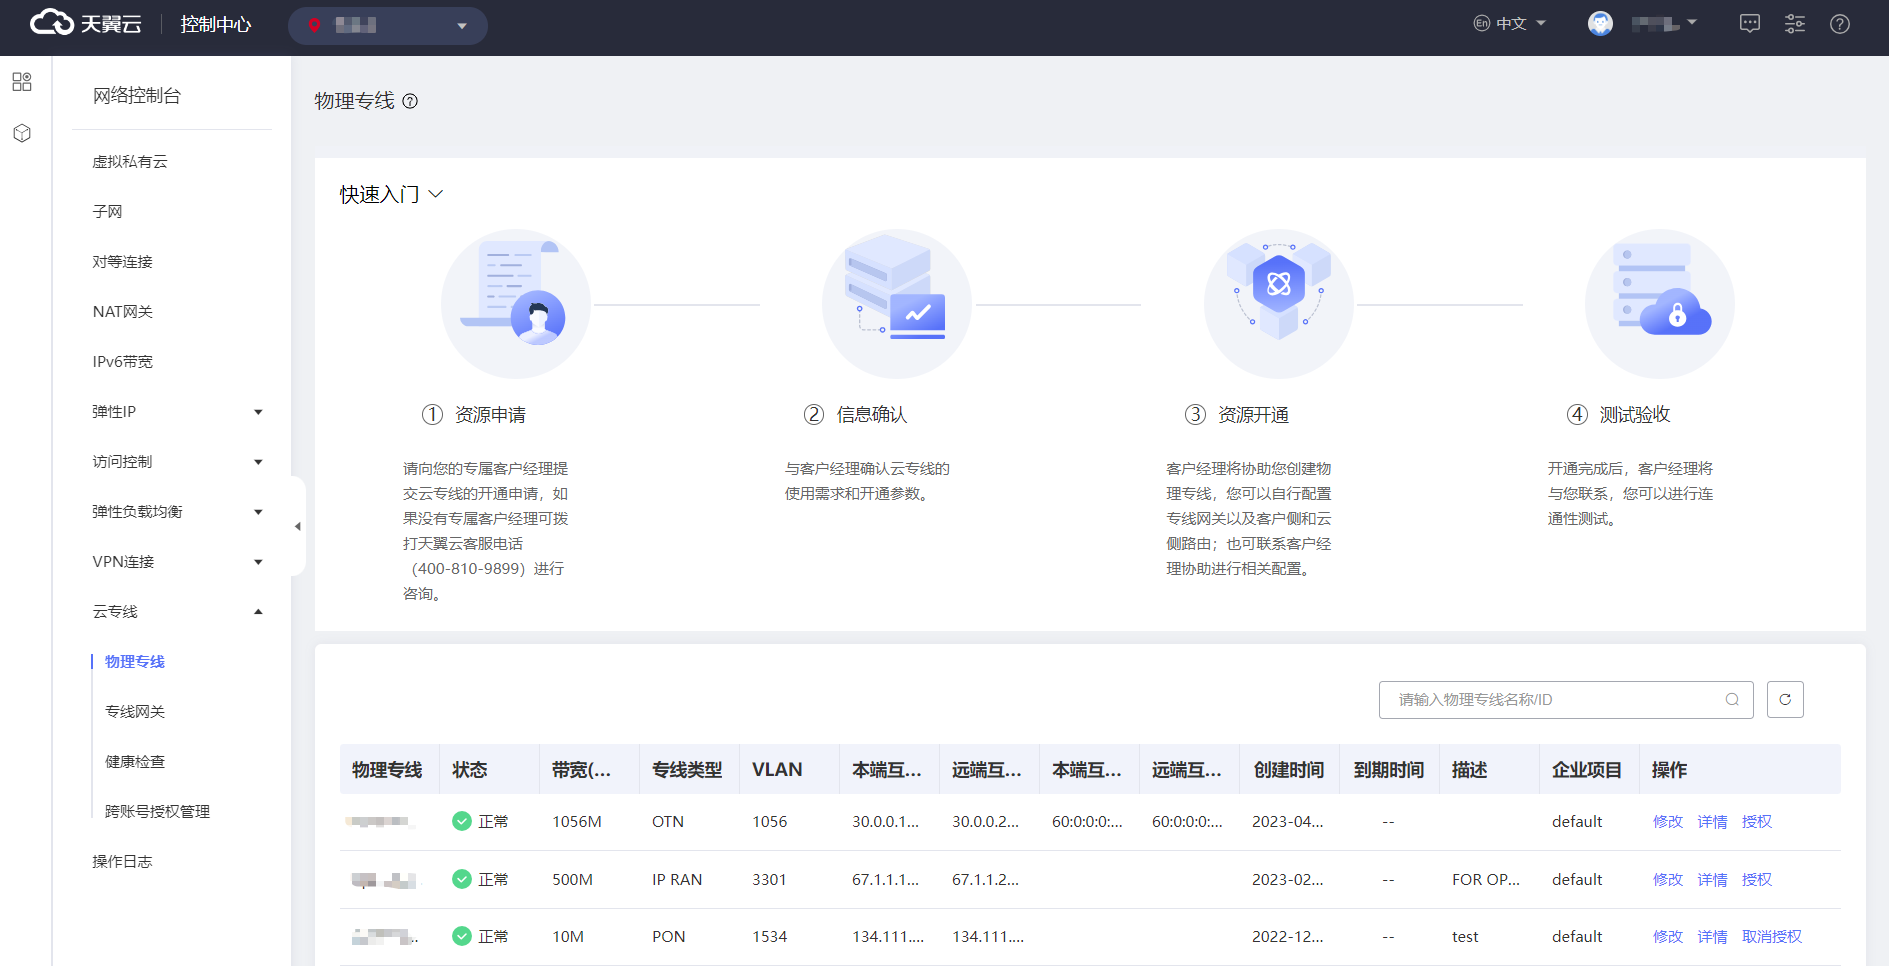Click the settings sliders icon in header
Screen dimensions: 1889x966
(1795, 24)
